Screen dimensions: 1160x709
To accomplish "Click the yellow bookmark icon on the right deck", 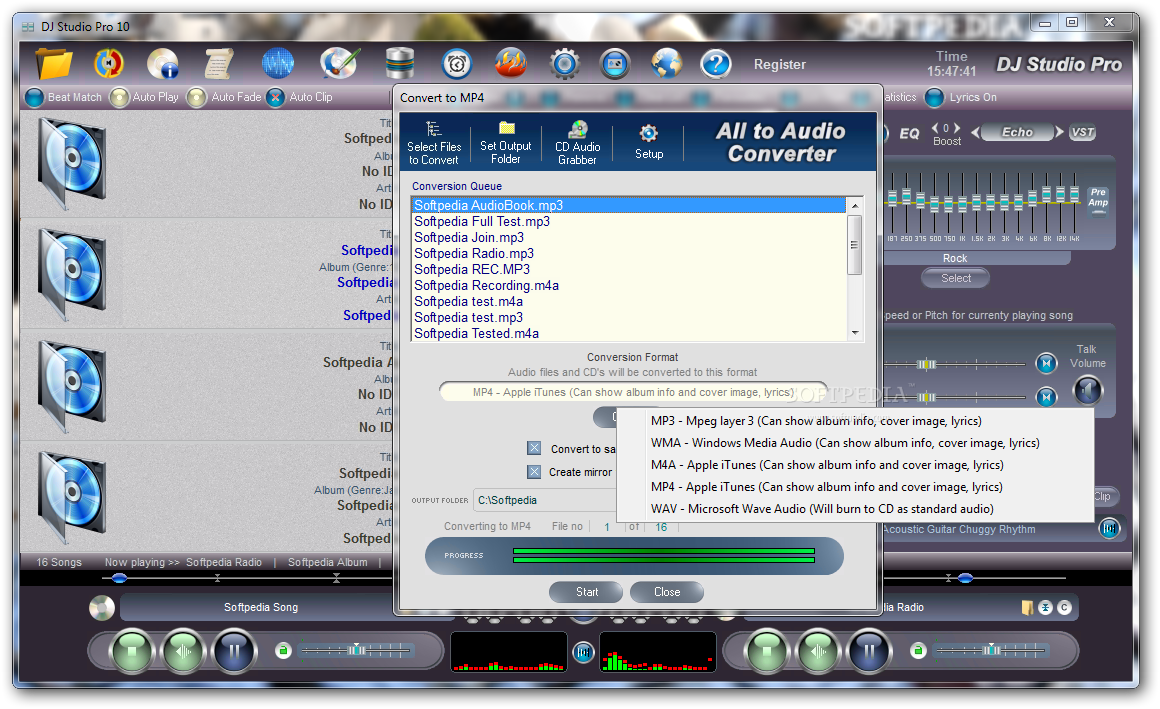I will point(1028,608).
